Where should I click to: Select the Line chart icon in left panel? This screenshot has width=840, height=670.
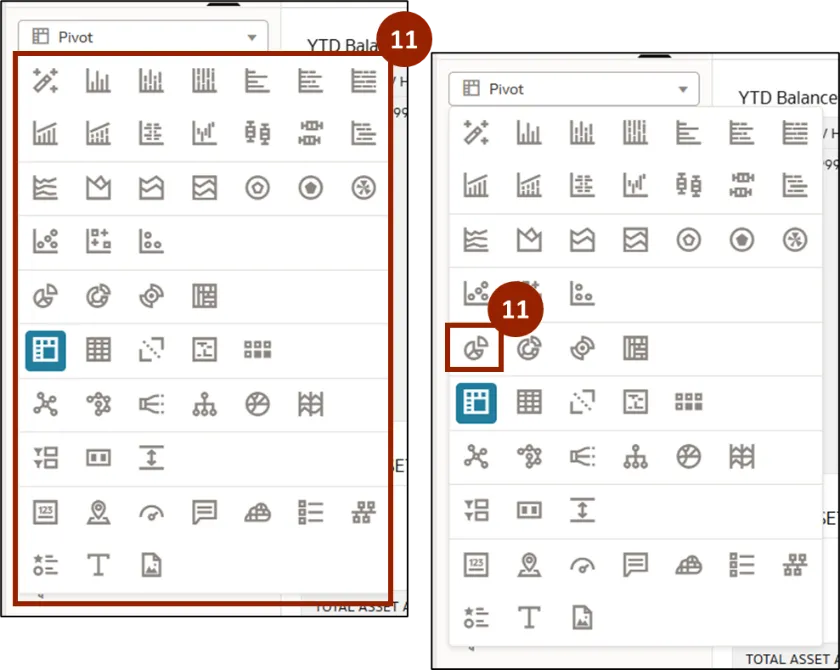click(x=46, y=187)
